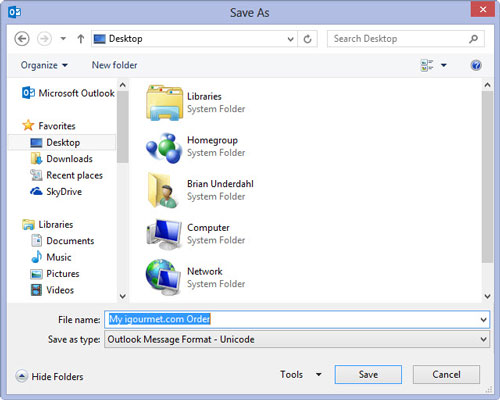The width and height of the screenshot is (500, 400).
Task: Select the Network system folder icon
Action: [x=164, y=277]
